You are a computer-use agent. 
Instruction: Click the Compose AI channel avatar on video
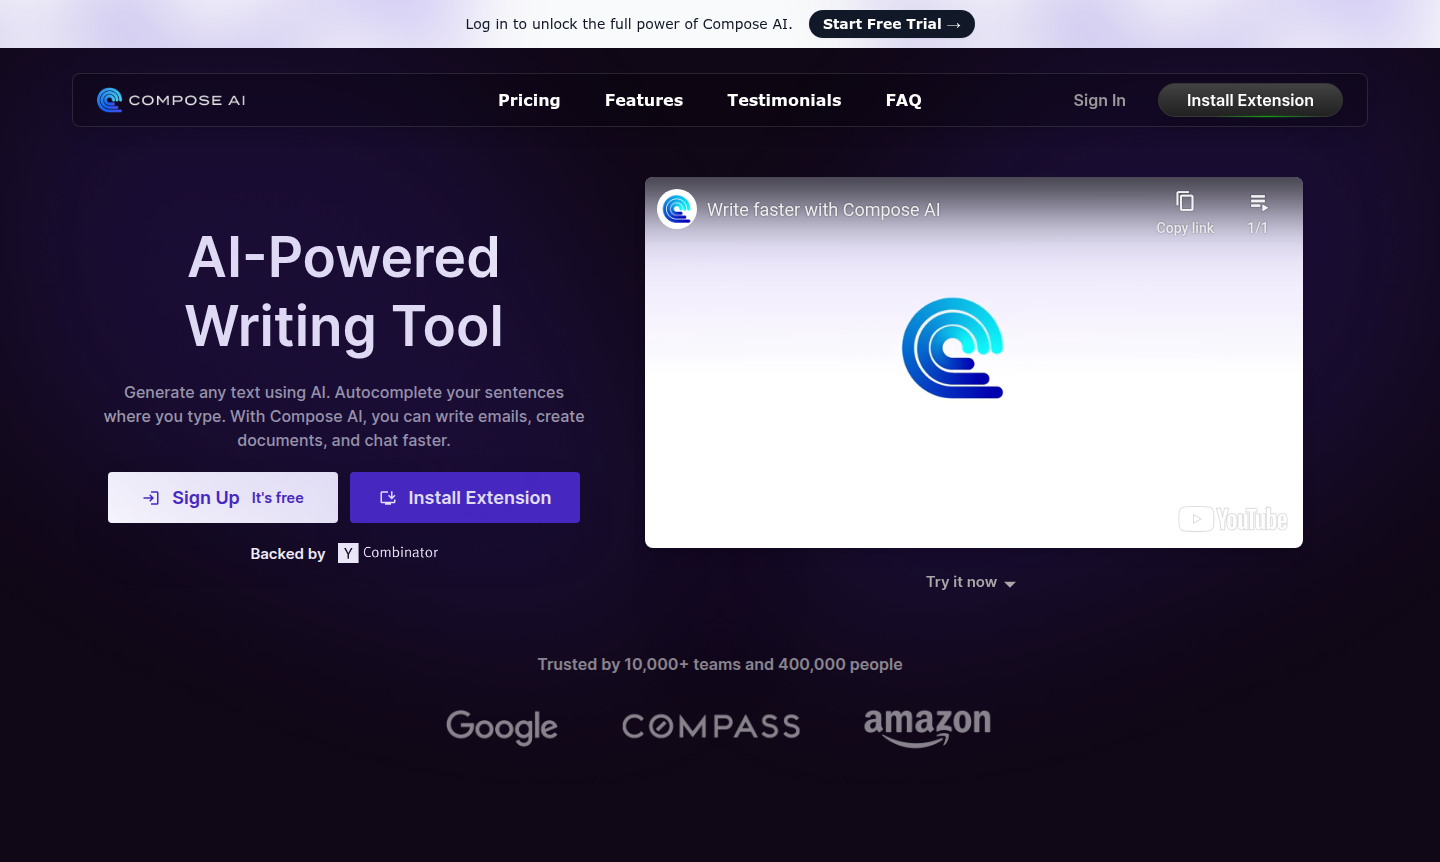pos(677,209)
